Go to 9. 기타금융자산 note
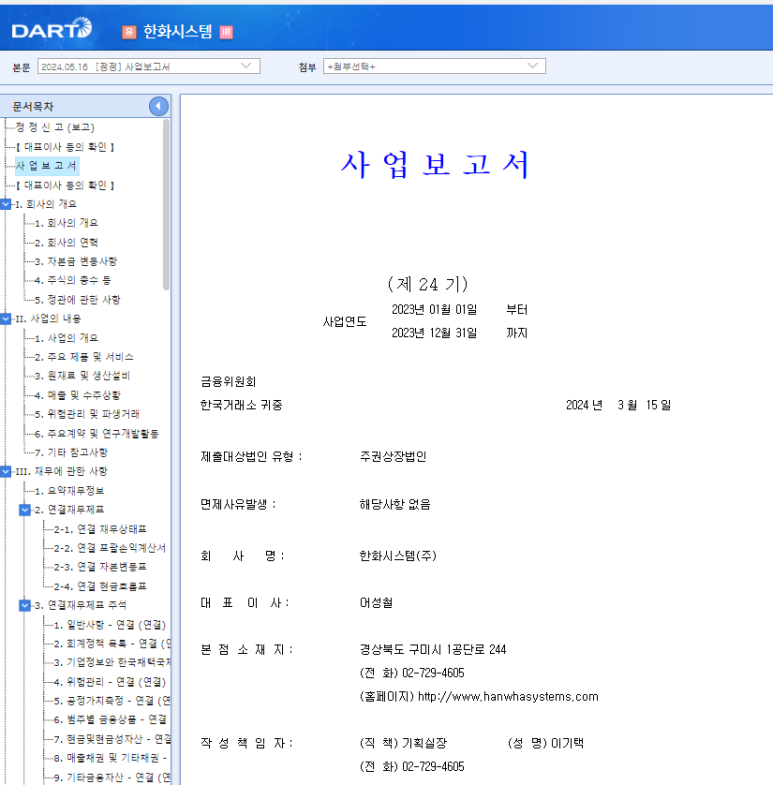The image size is (773, 785). (x=112, y=777)
